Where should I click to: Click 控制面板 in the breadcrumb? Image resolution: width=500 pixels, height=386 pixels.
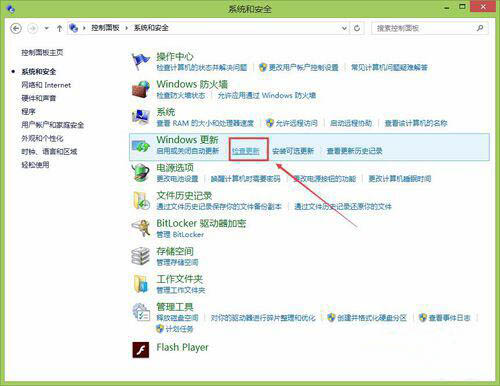(x=105, y=28)
